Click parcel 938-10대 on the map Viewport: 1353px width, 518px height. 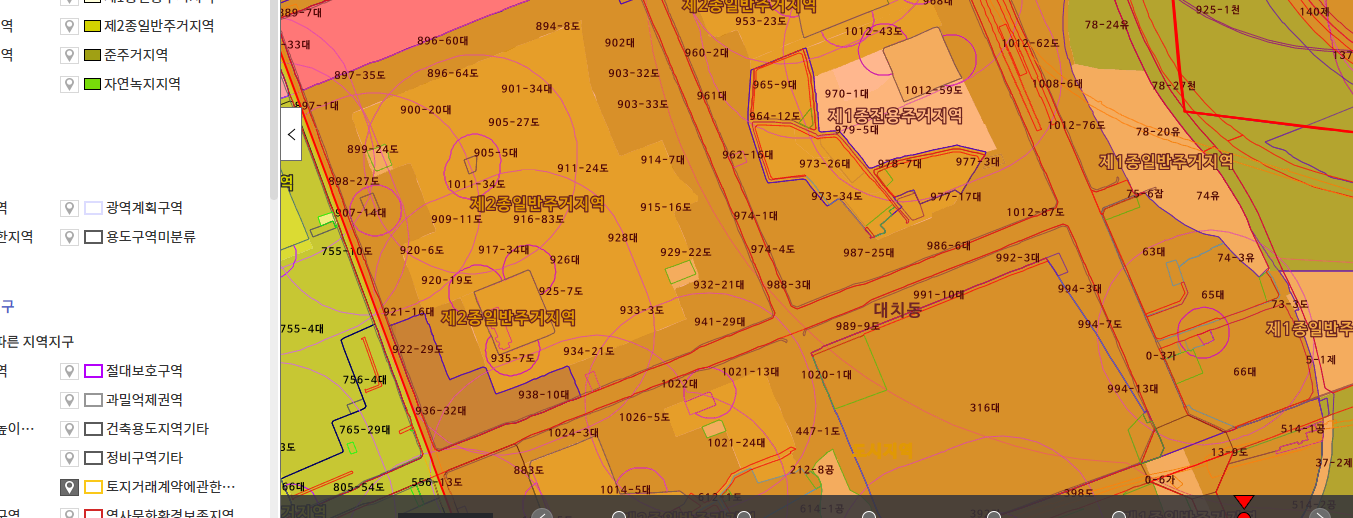543,394
